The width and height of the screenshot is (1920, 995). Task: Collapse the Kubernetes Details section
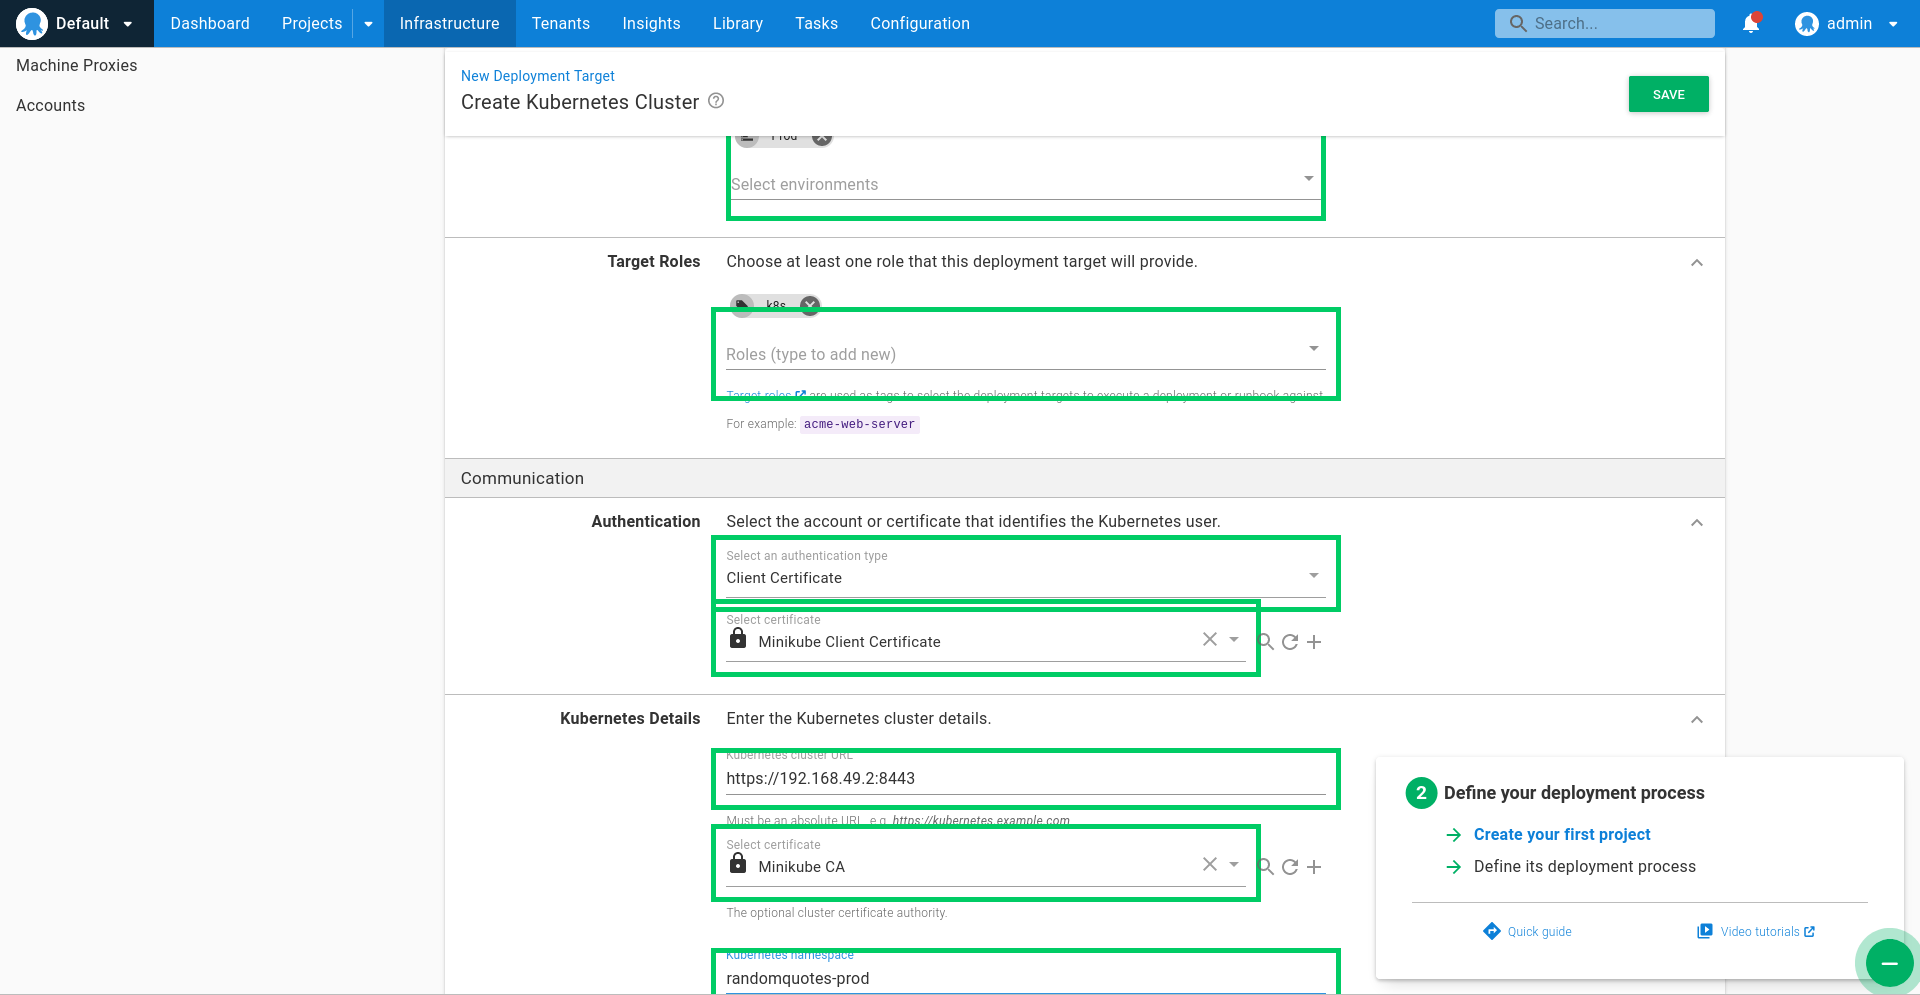pyautogui.click(x=1697, y=720)
